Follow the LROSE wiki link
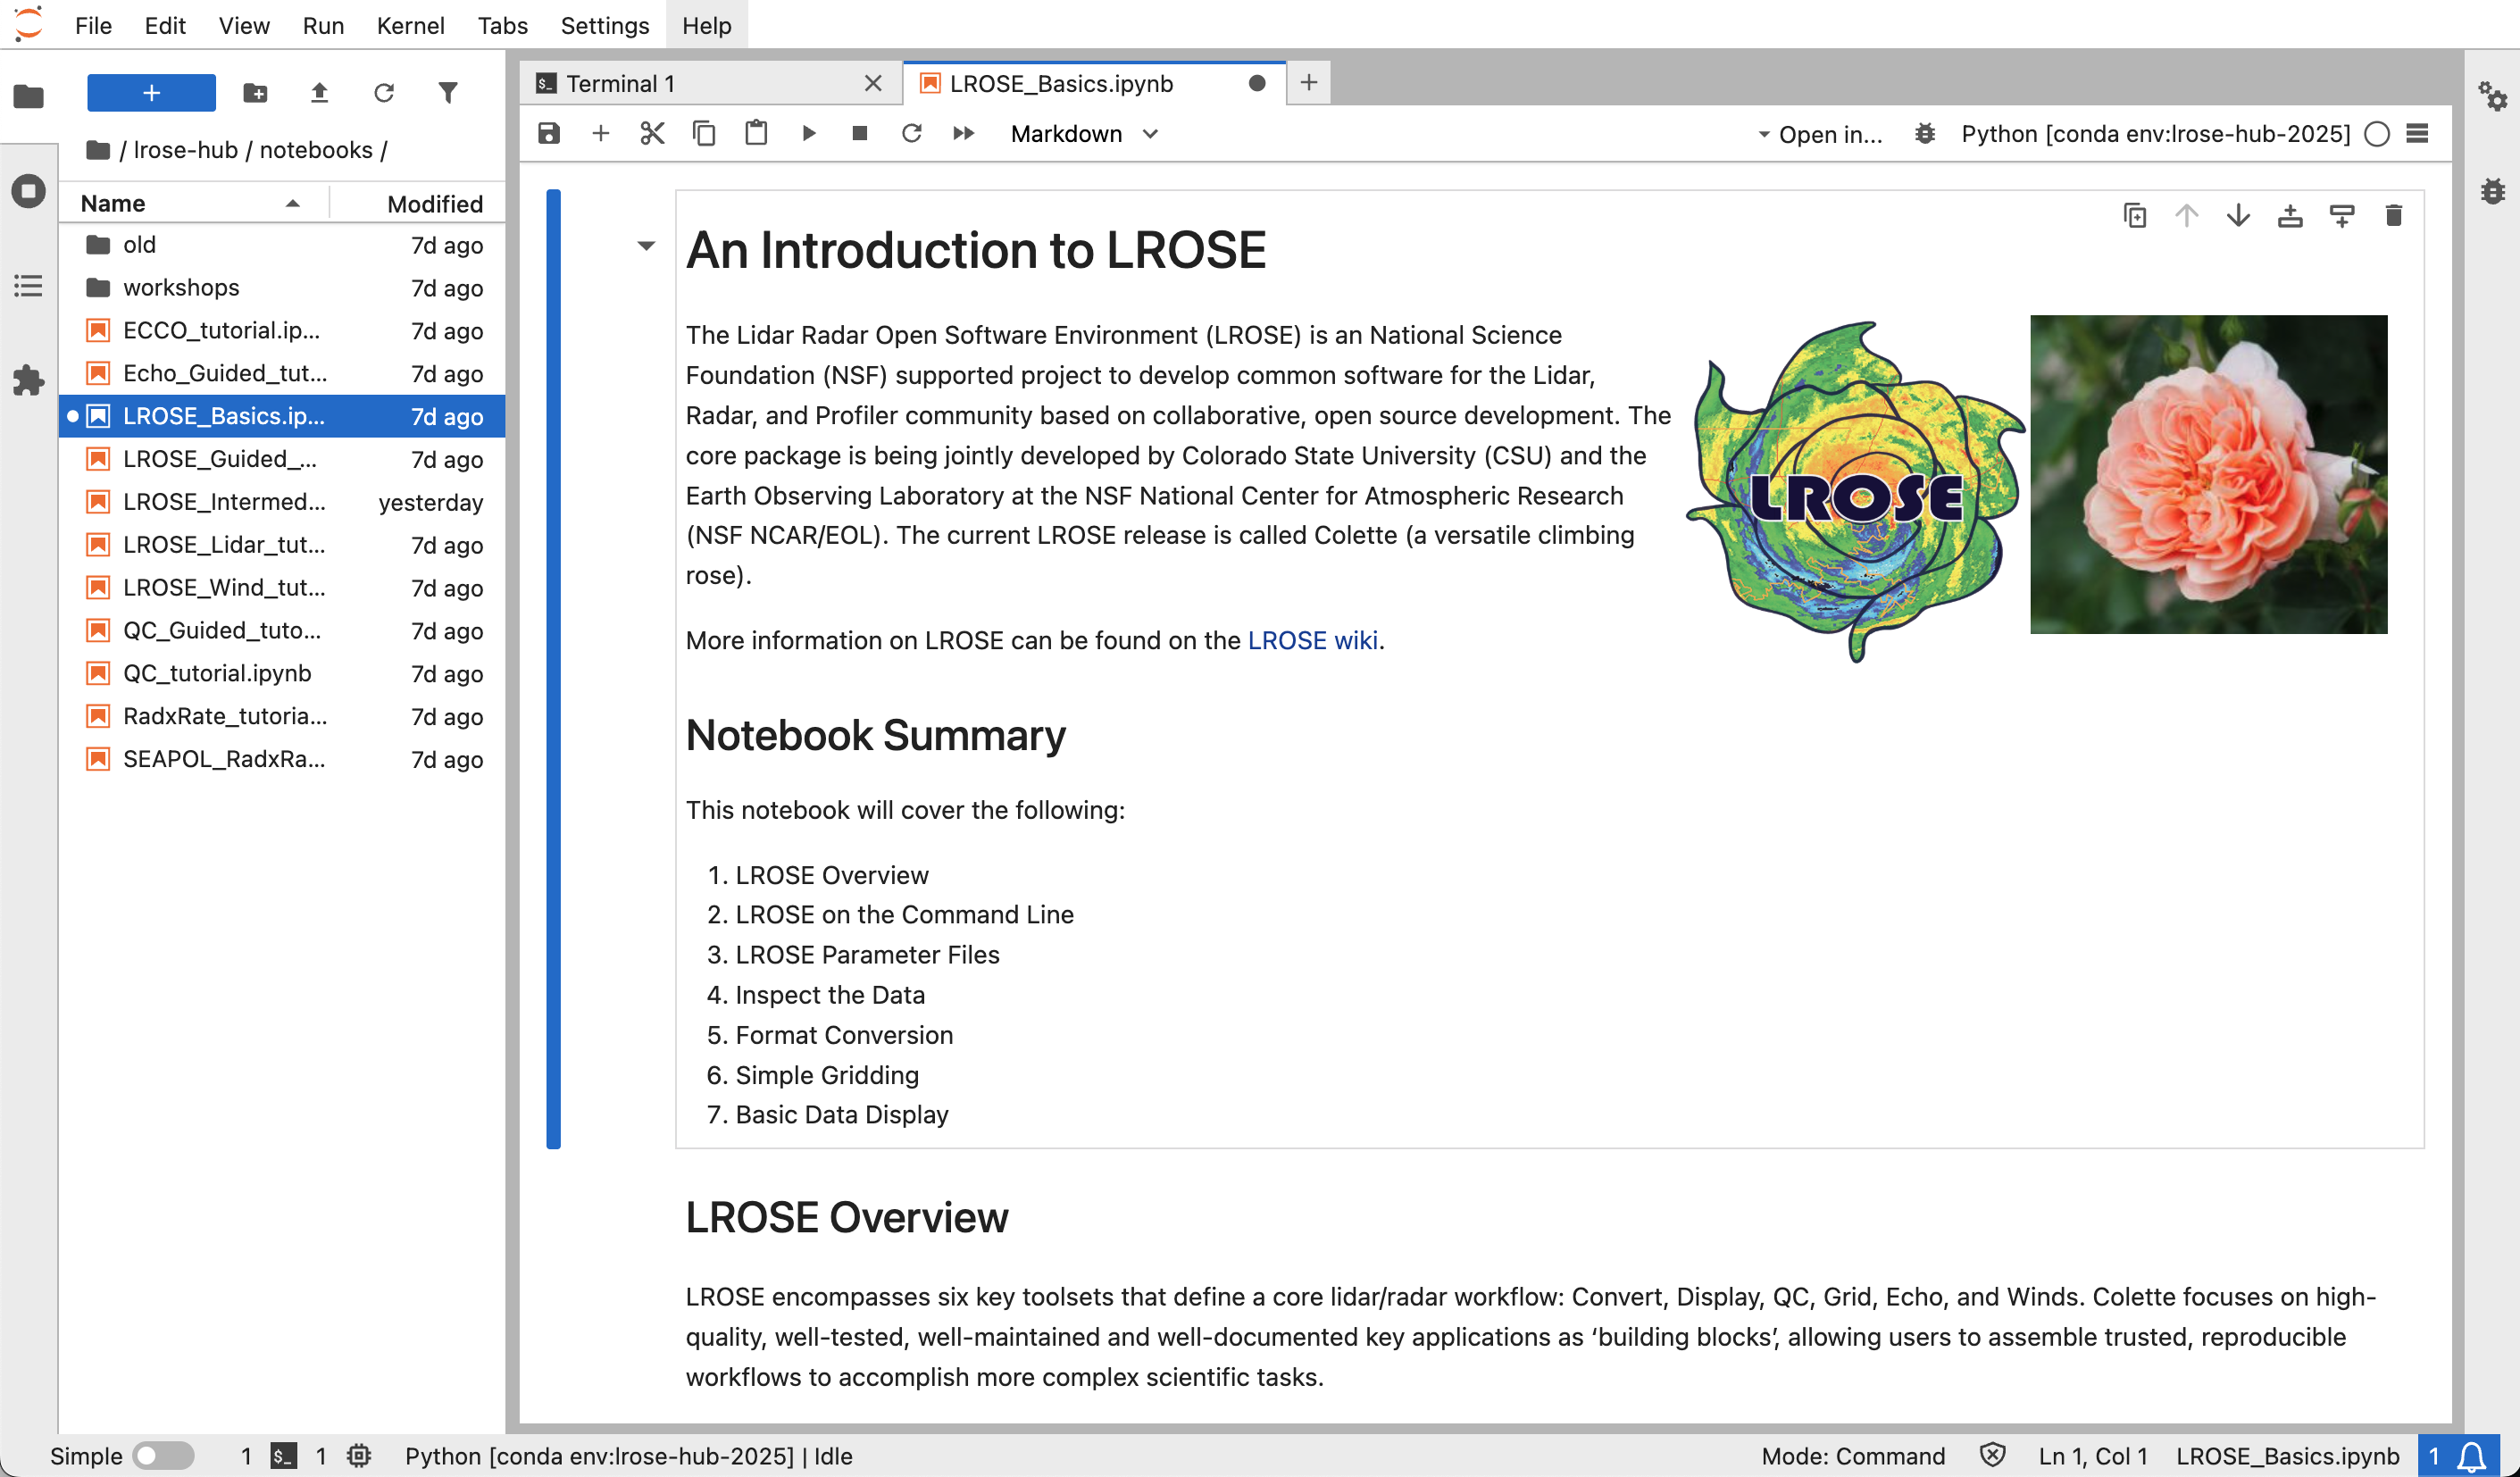The image size is (2520, 1477). pyautogui.click(x=1312, y=640)
